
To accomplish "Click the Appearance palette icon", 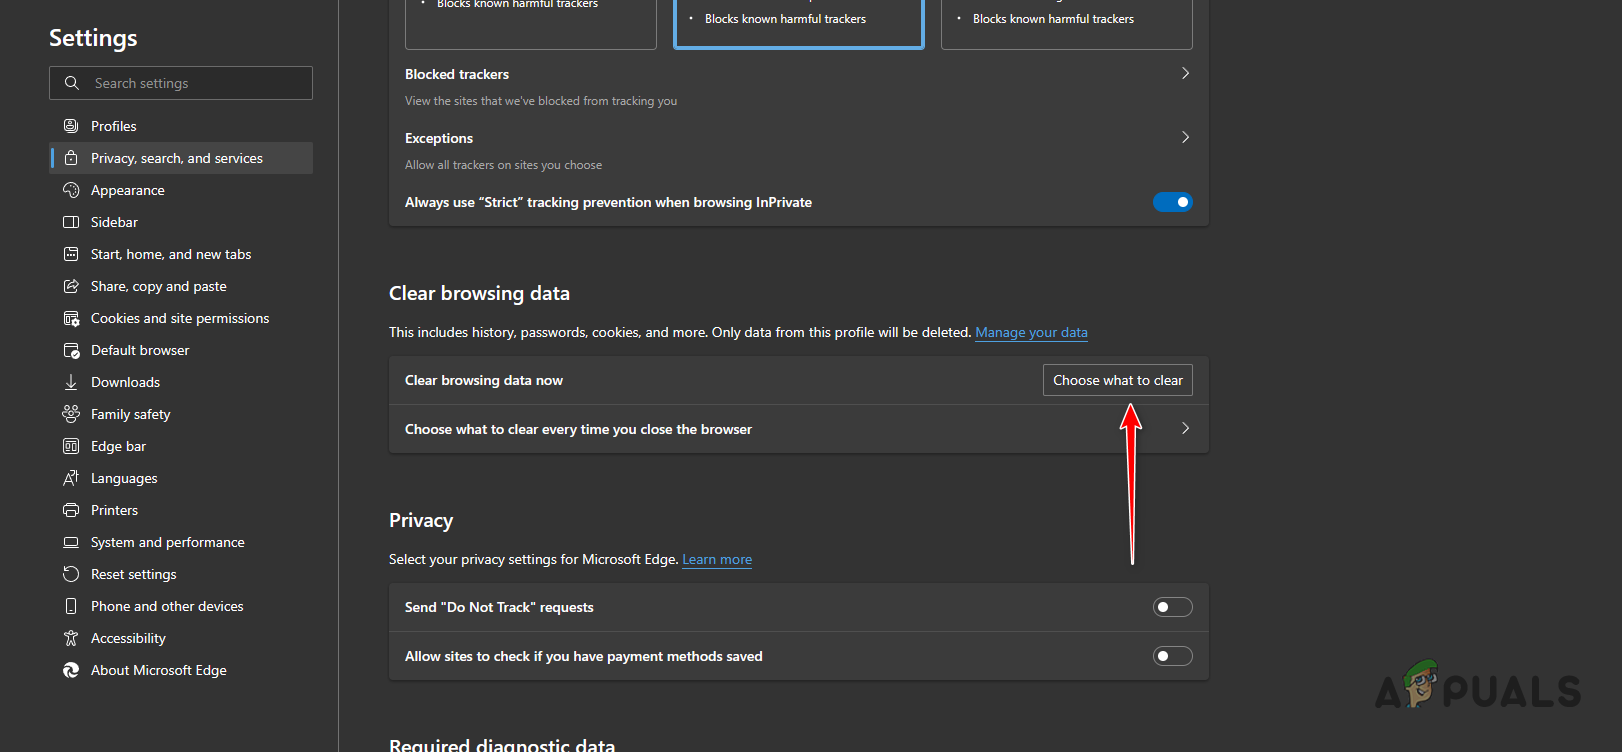I will tap(71, 190).
